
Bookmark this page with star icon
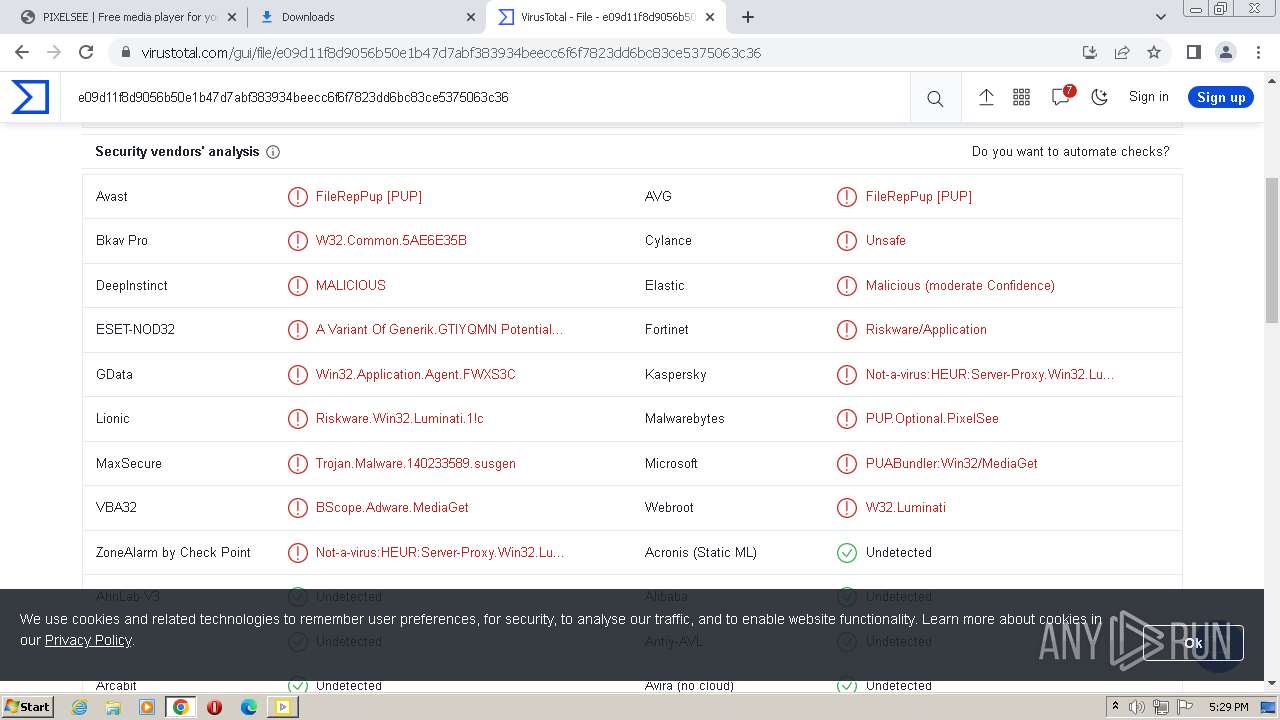(x=1154, y=52)
